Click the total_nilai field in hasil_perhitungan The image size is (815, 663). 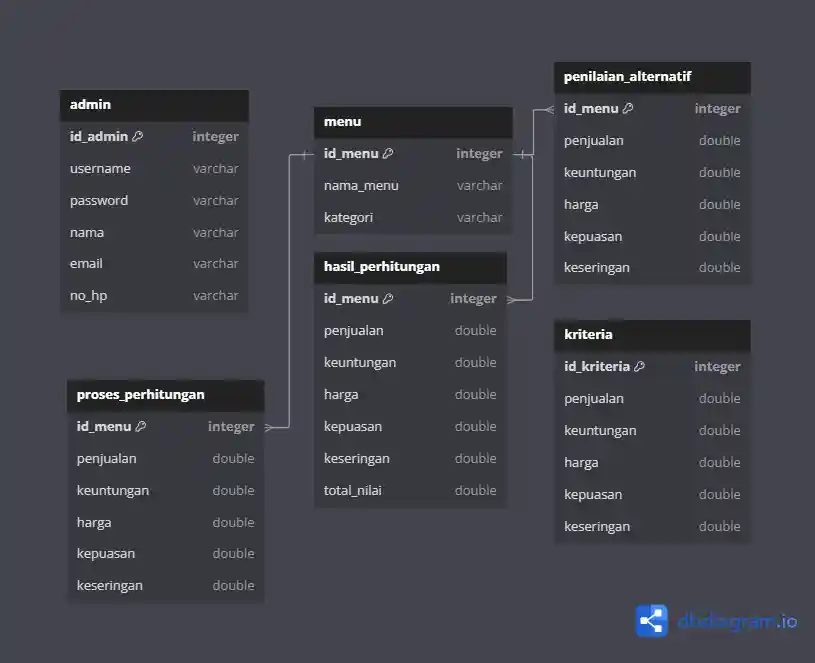tap(410, 491)
